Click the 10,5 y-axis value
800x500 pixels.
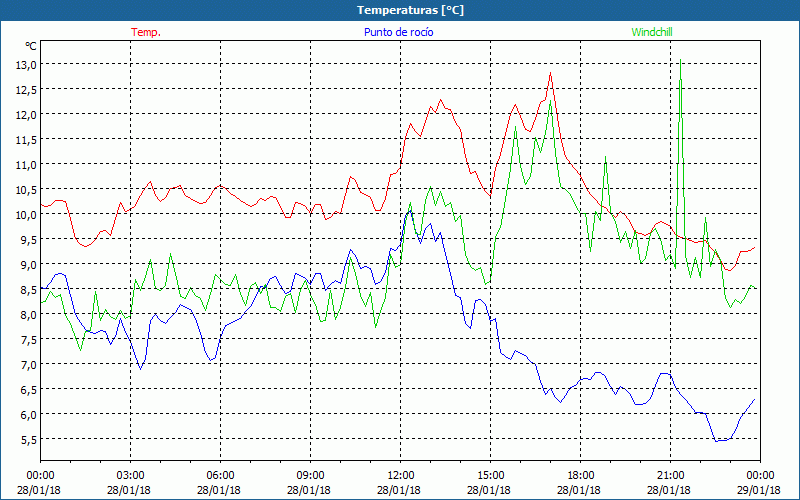point(27,189)
